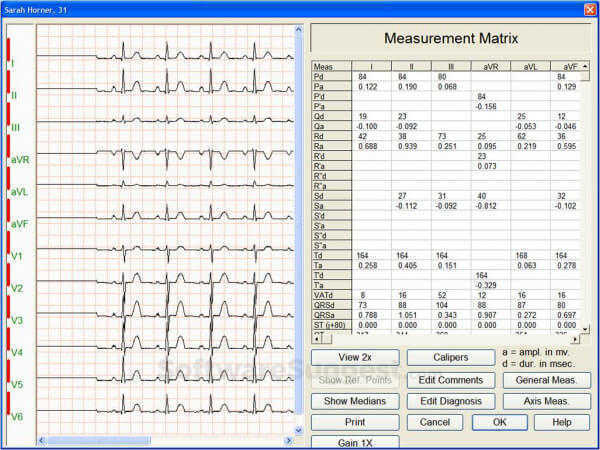This screenshot has width=600, height=450.
Task: Click the Gain 1X button
Action: (355, 442)
